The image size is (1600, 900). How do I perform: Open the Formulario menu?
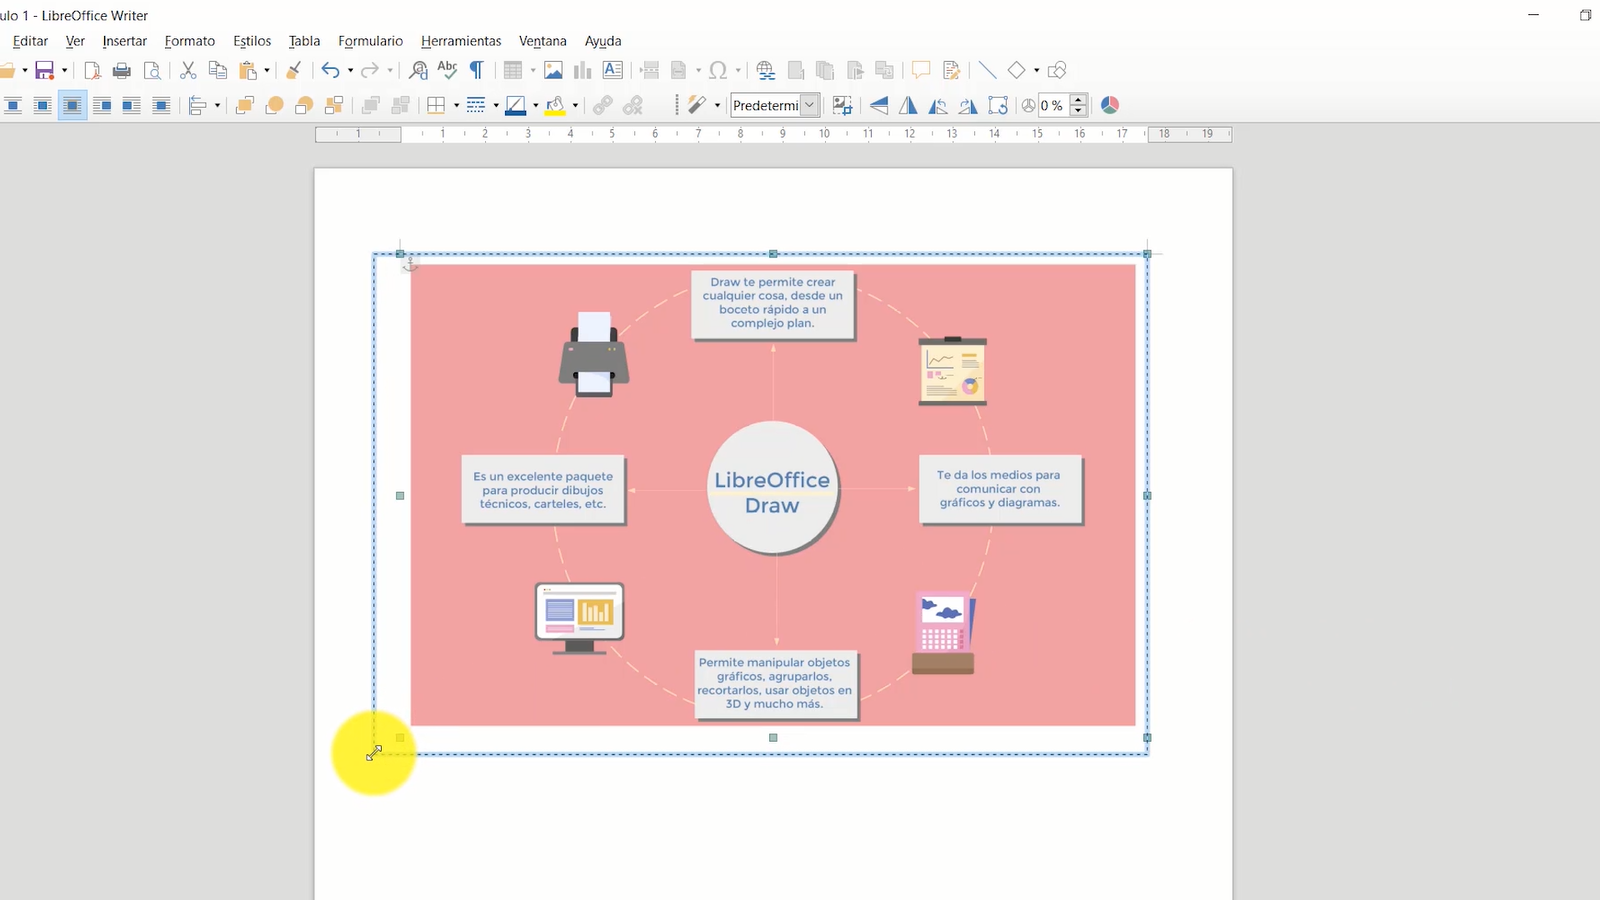370,41
